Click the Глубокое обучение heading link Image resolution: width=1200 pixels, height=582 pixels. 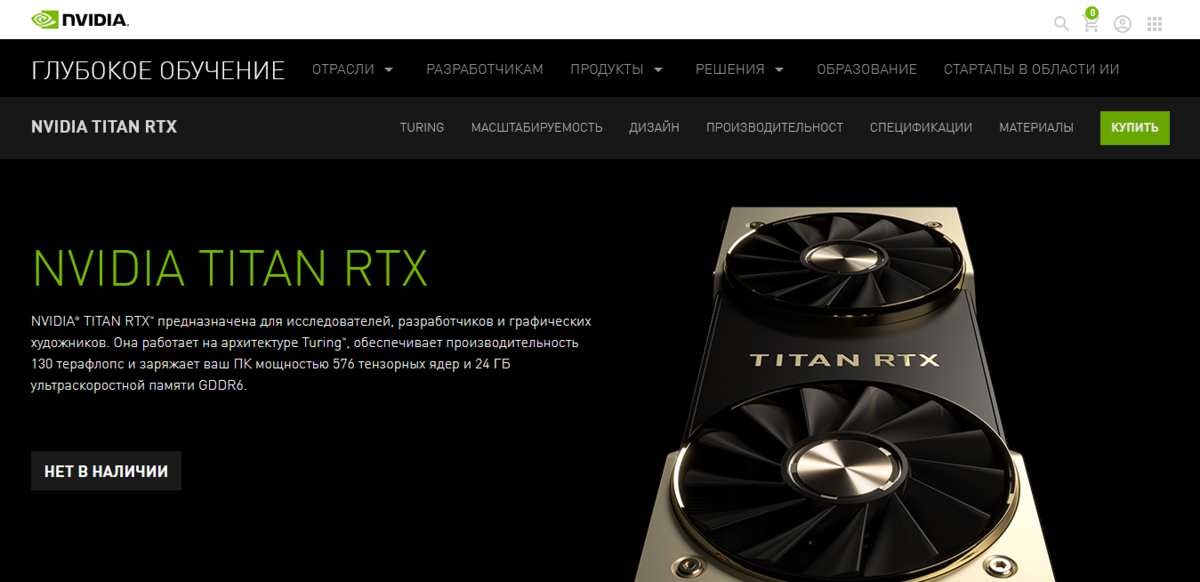(158, 70)
